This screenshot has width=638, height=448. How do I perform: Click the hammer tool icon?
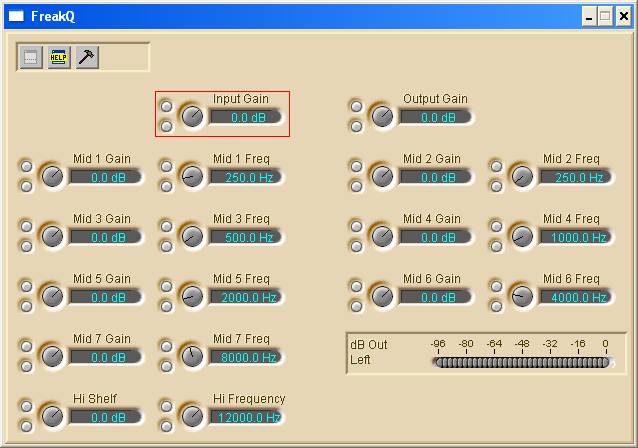87,57
